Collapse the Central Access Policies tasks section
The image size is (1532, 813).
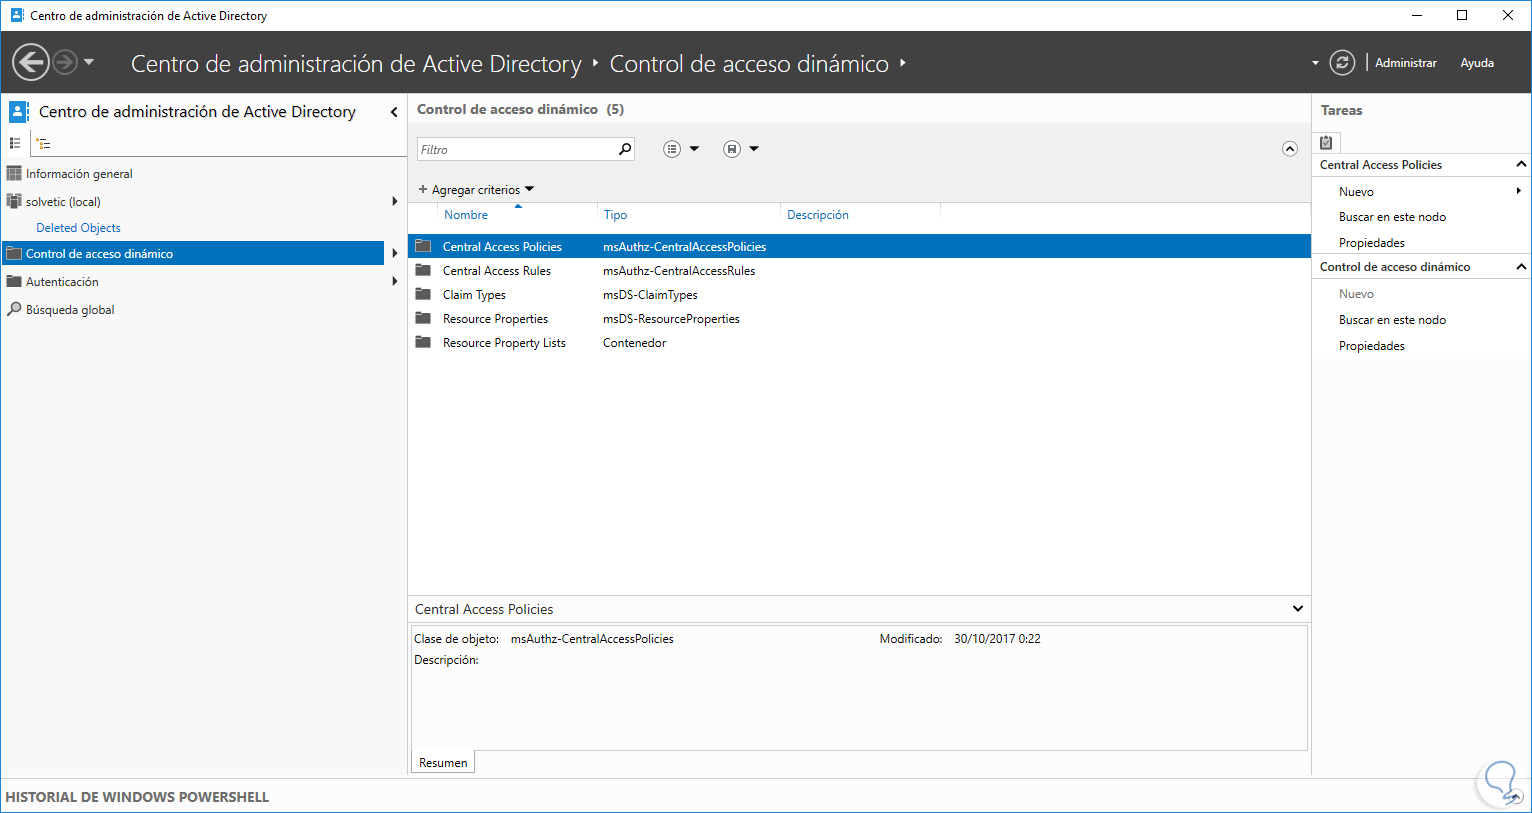tap(1521, 164)
